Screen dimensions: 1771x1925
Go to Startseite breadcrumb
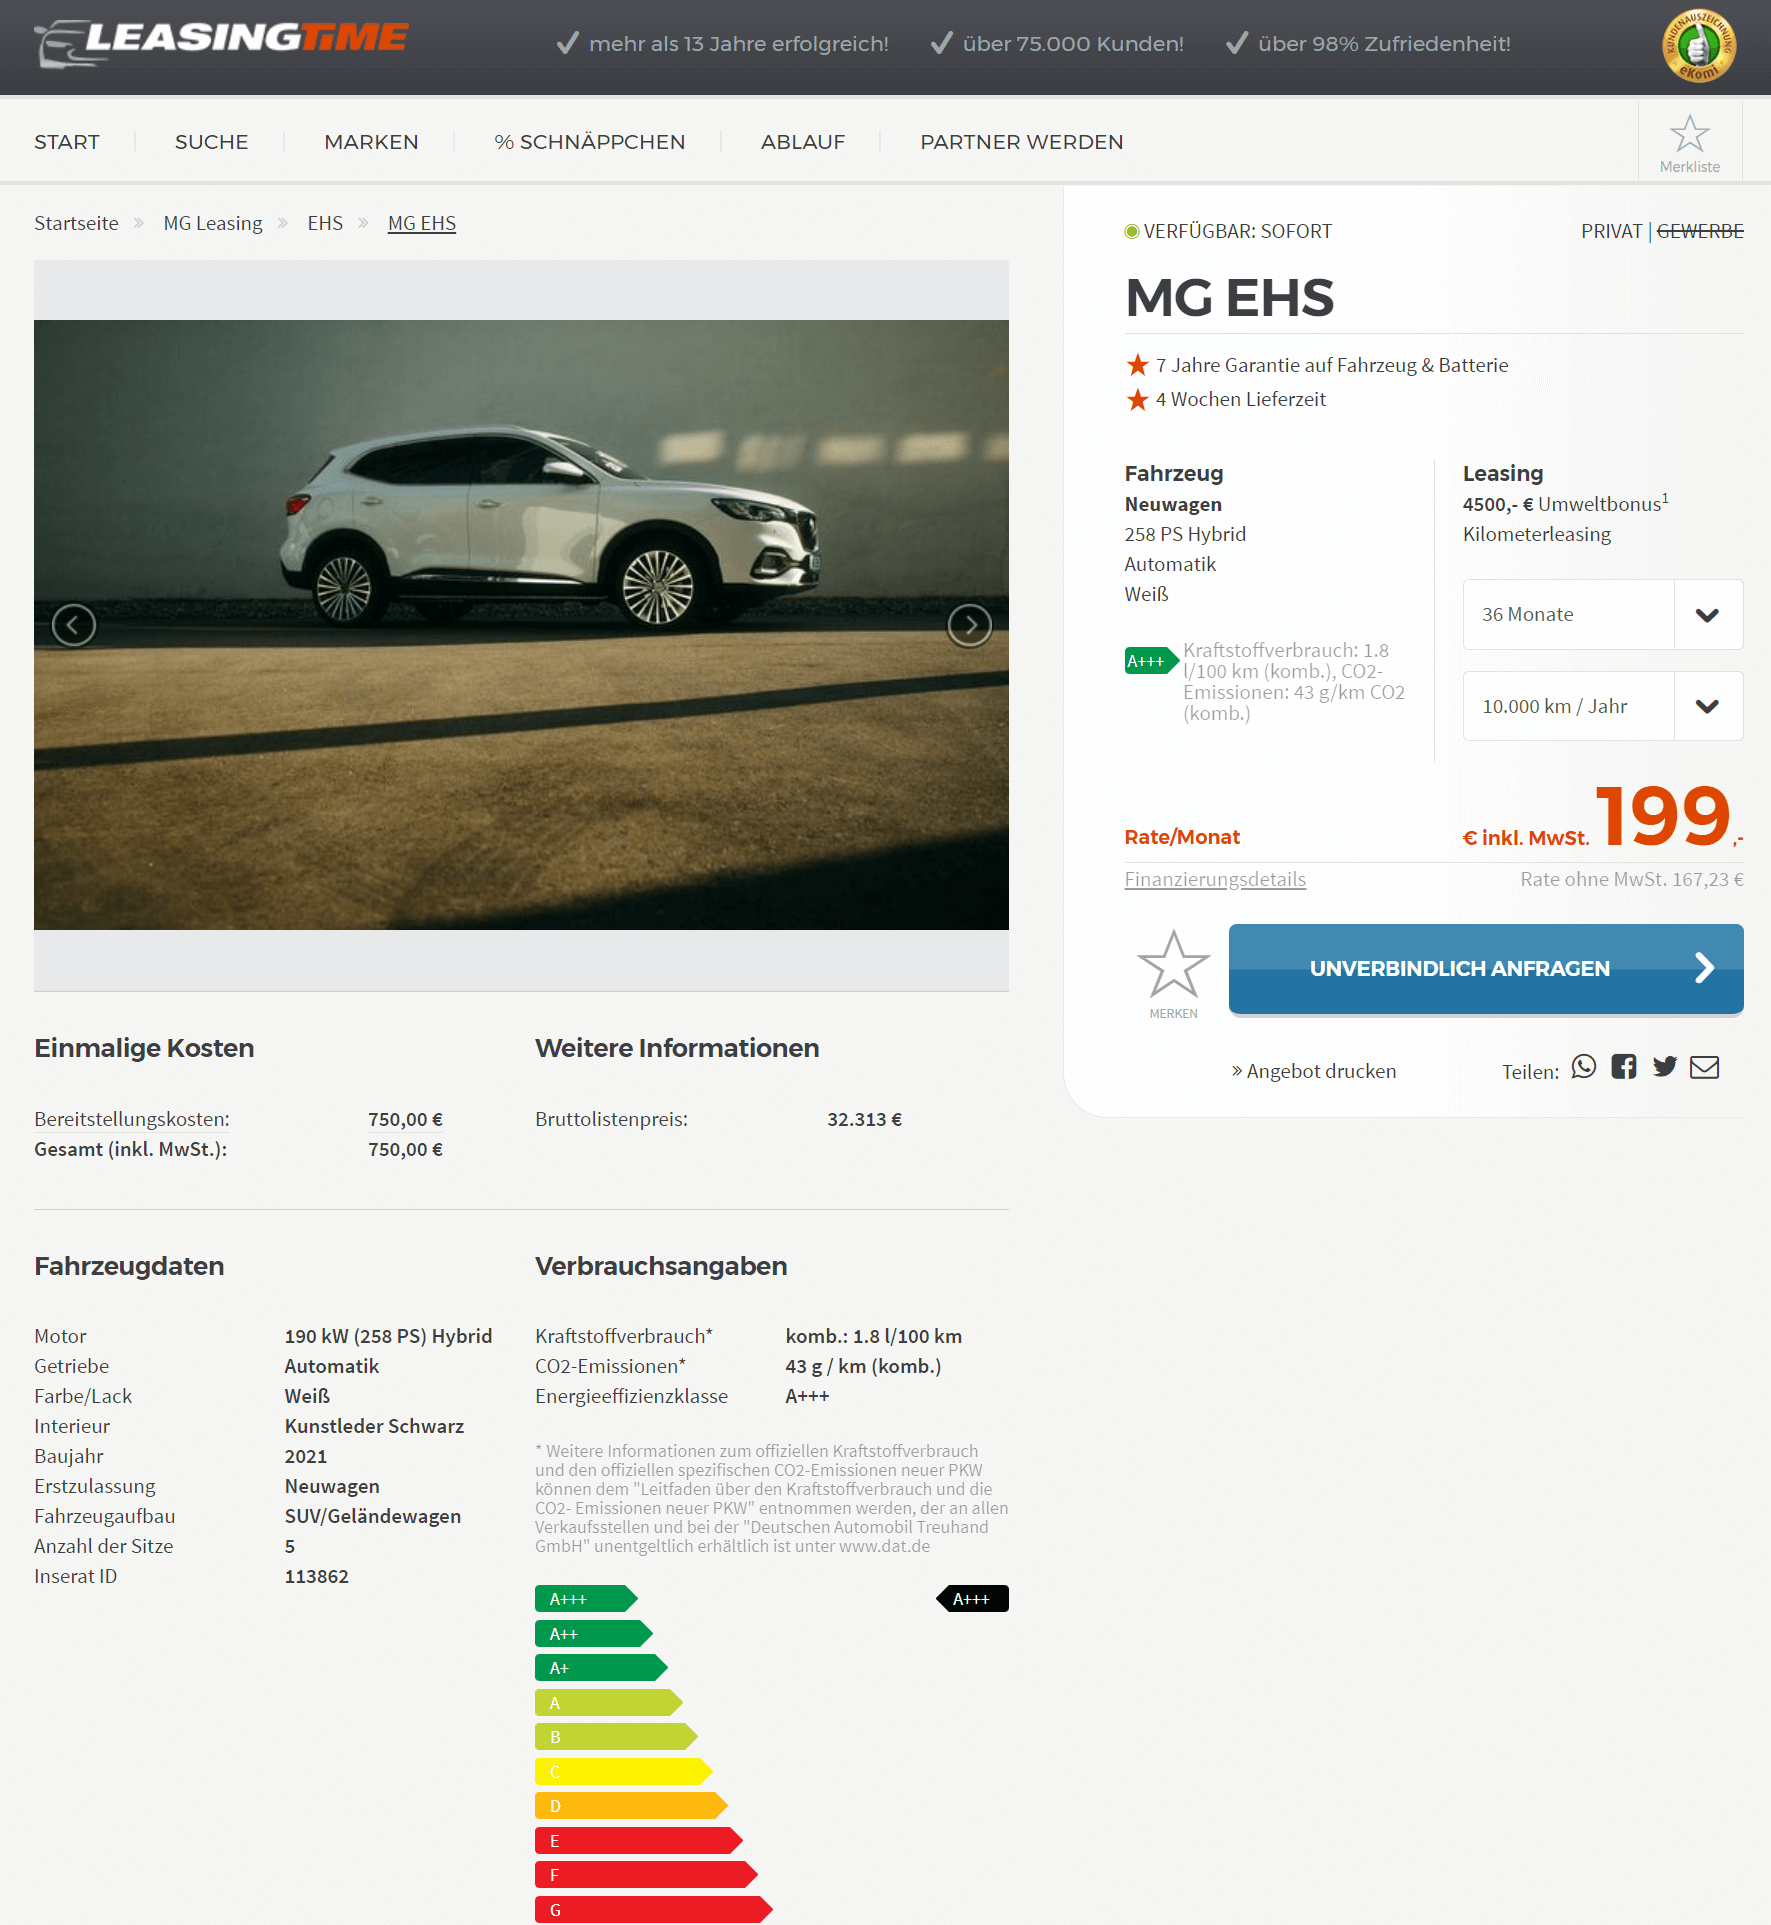pyautogui.click(x=76, y=223)
